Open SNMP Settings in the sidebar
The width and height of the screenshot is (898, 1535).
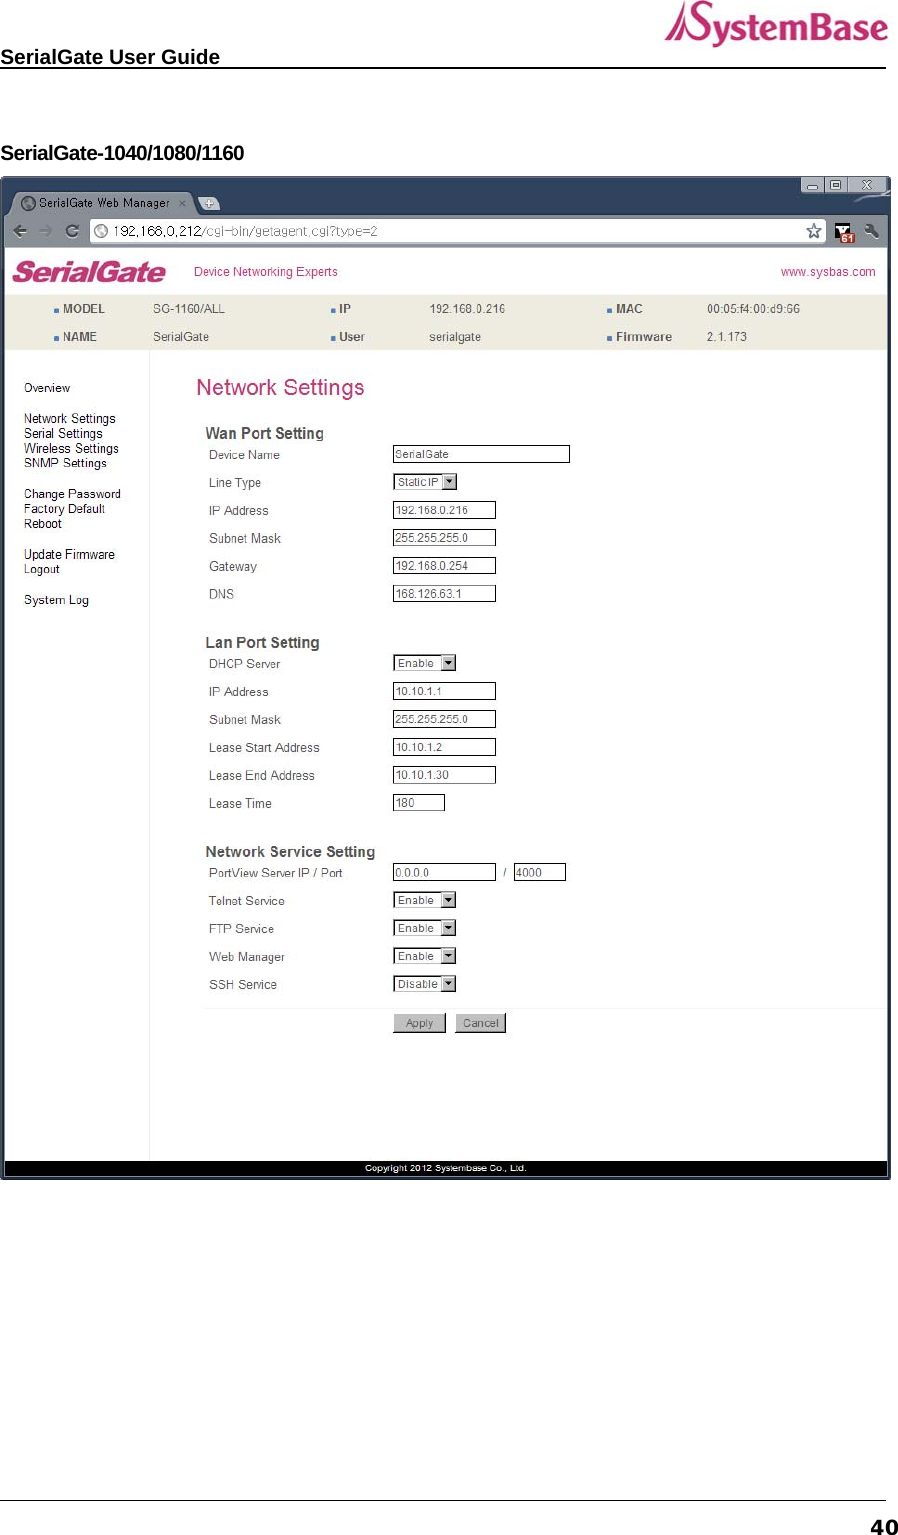65,463
